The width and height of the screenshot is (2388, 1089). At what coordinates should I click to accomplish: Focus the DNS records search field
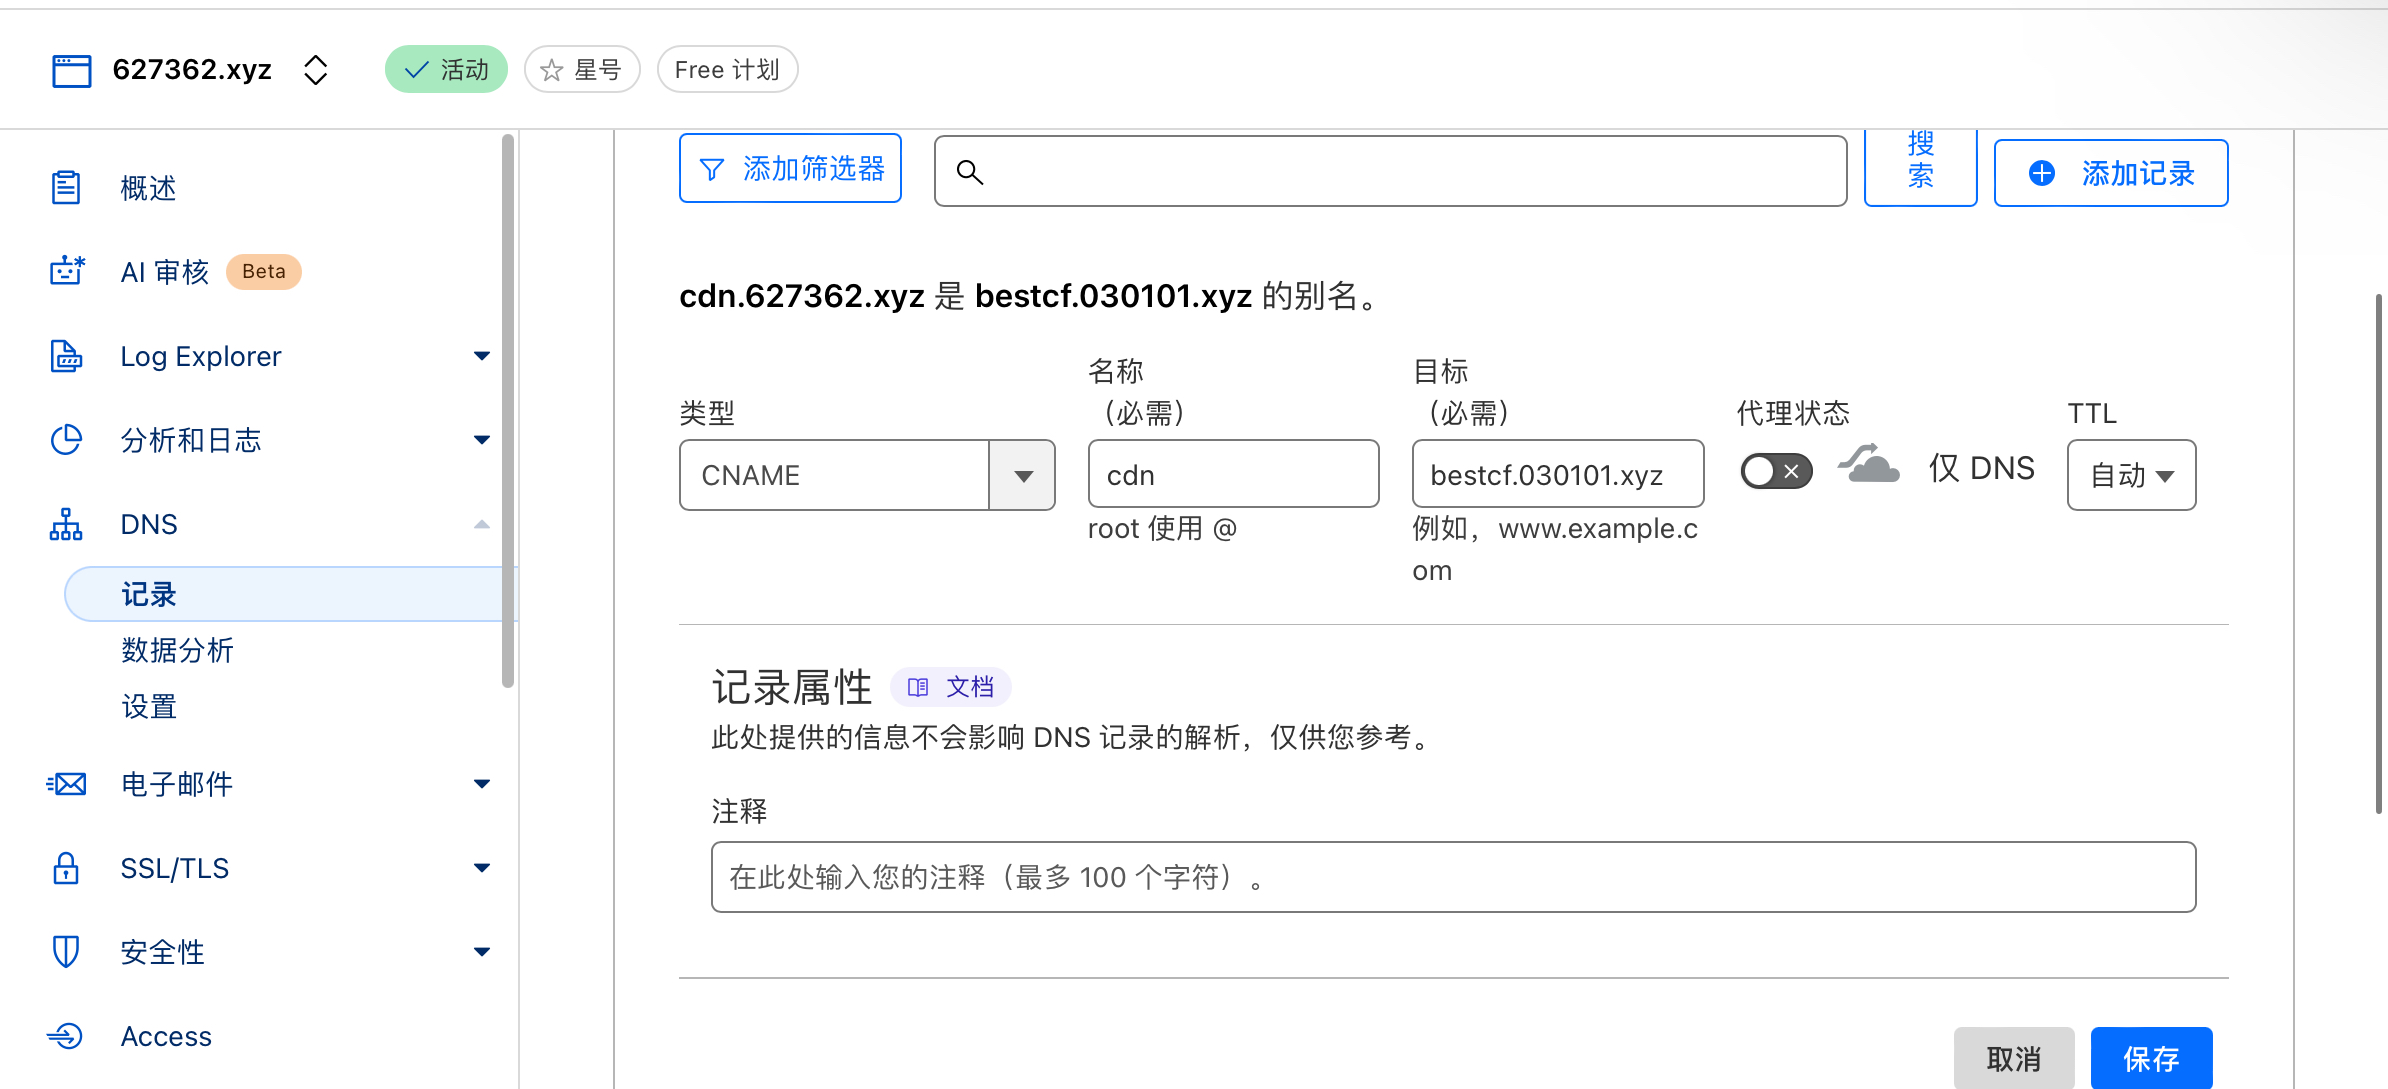coord(1390,172)
